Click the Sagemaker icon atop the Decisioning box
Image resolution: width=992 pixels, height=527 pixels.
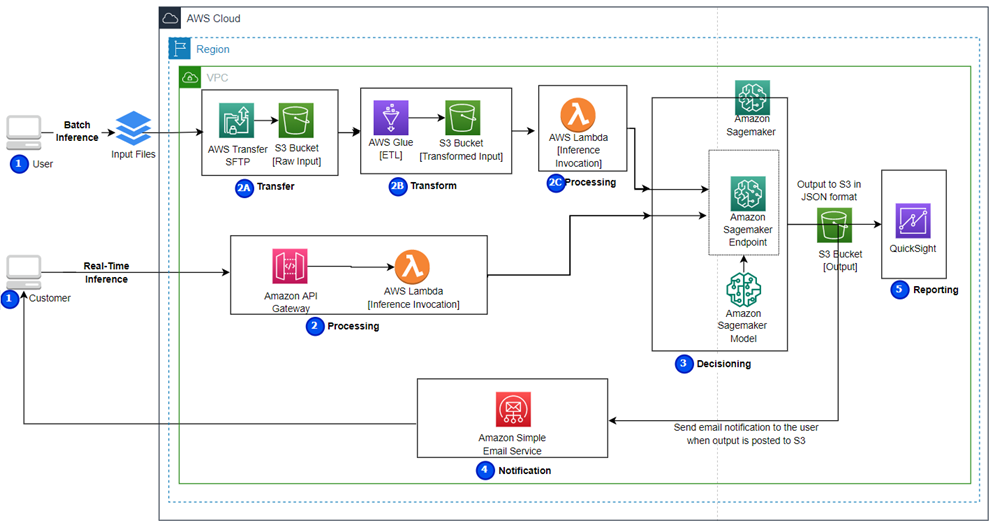click(753, 97)
